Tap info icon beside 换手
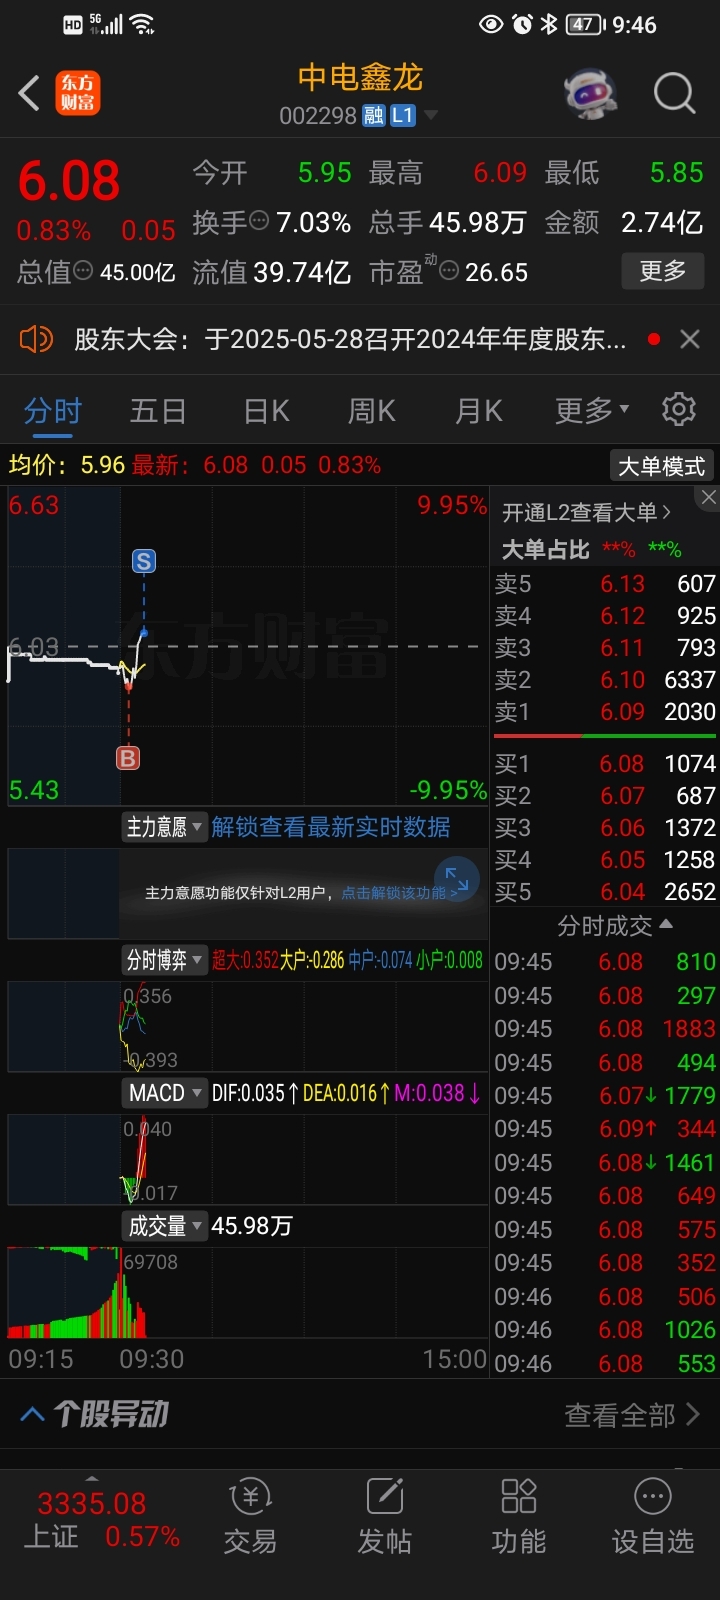This screenshot has width=720, height=1600. click(259, 221)
